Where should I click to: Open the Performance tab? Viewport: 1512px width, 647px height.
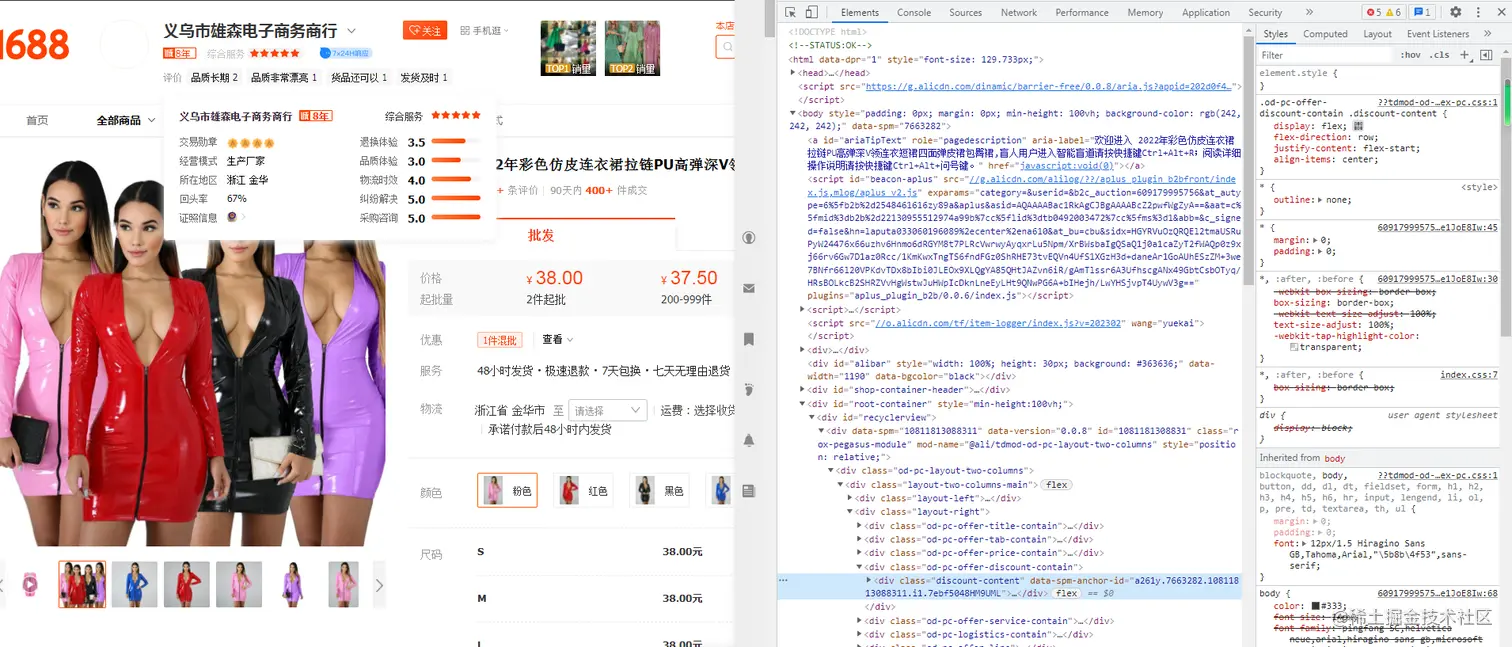tap(1081, 12)
